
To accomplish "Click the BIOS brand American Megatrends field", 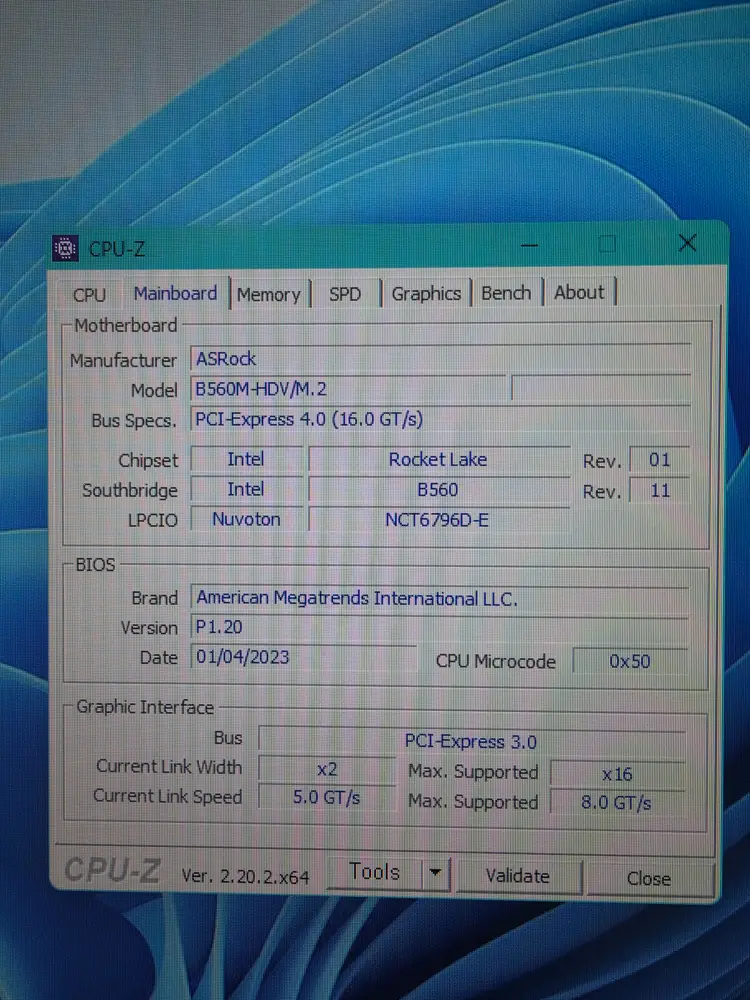I will pos(440,598).
